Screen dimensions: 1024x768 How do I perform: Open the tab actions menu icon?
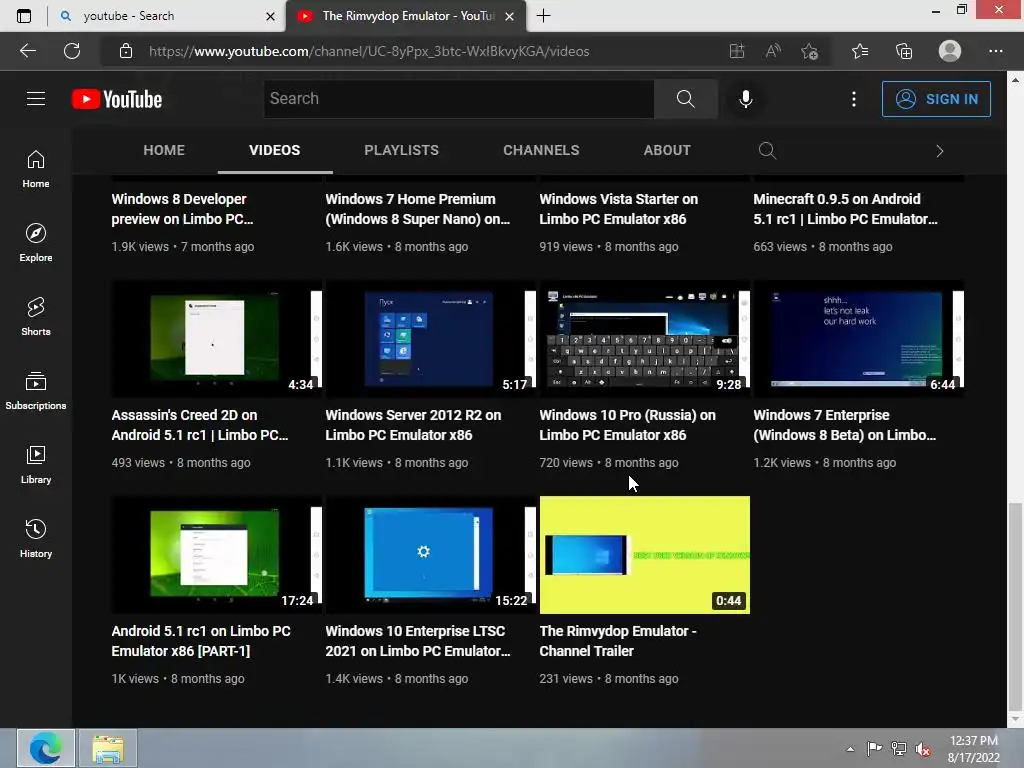tap(24, 16)
